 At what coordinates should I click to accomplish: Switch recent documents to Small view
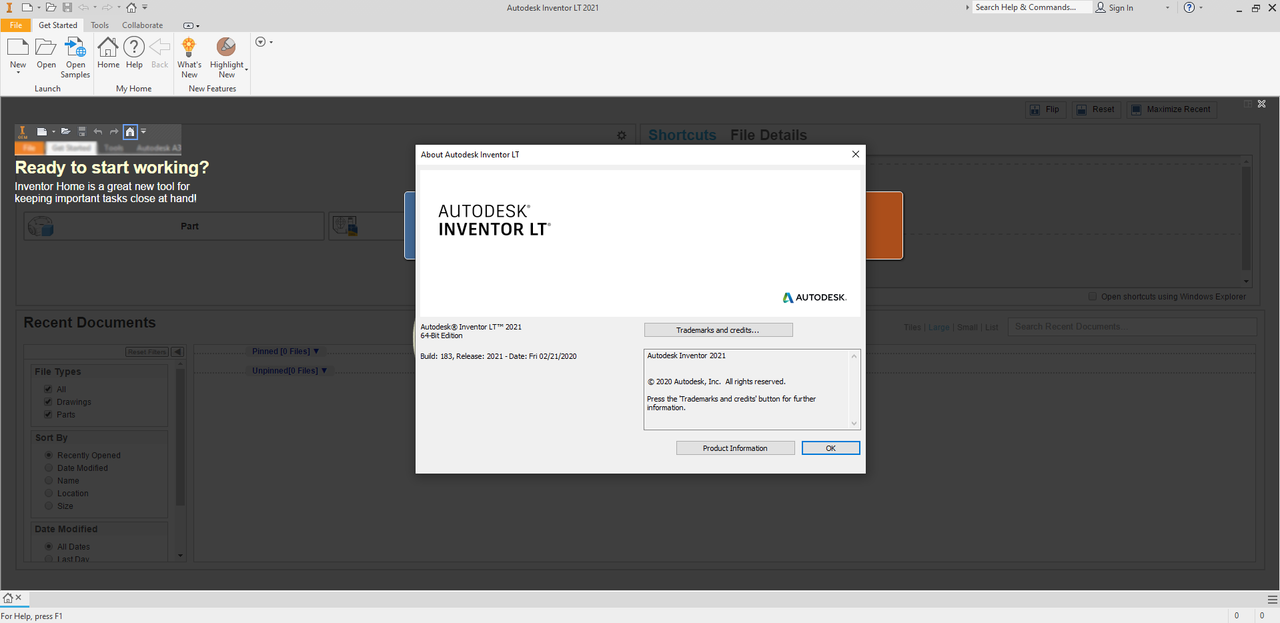pos(966,327)
